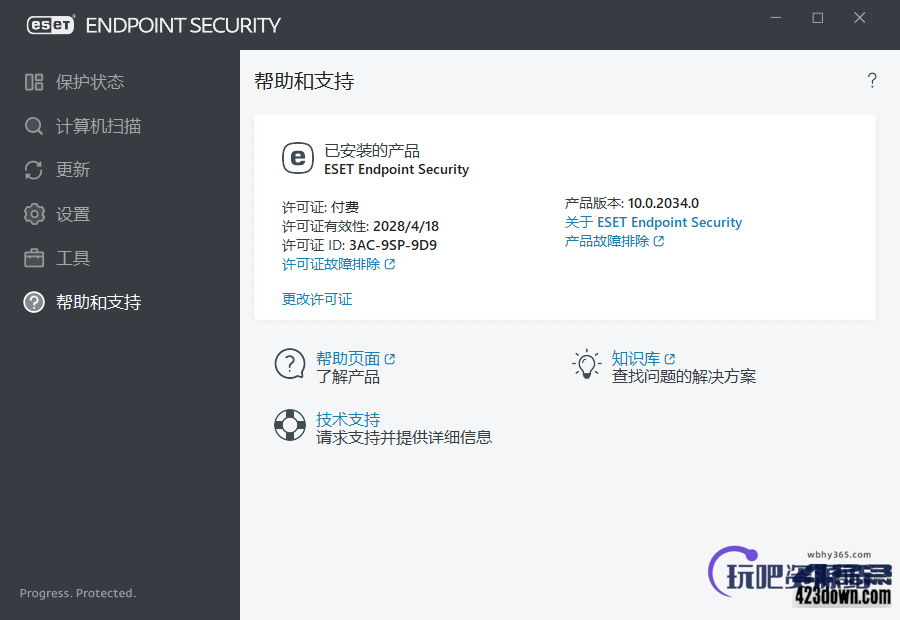Click the ESET logo in title bar
The height and width of the screenshot is (620, 900).
pyautogui.click(x=51, y=25)
